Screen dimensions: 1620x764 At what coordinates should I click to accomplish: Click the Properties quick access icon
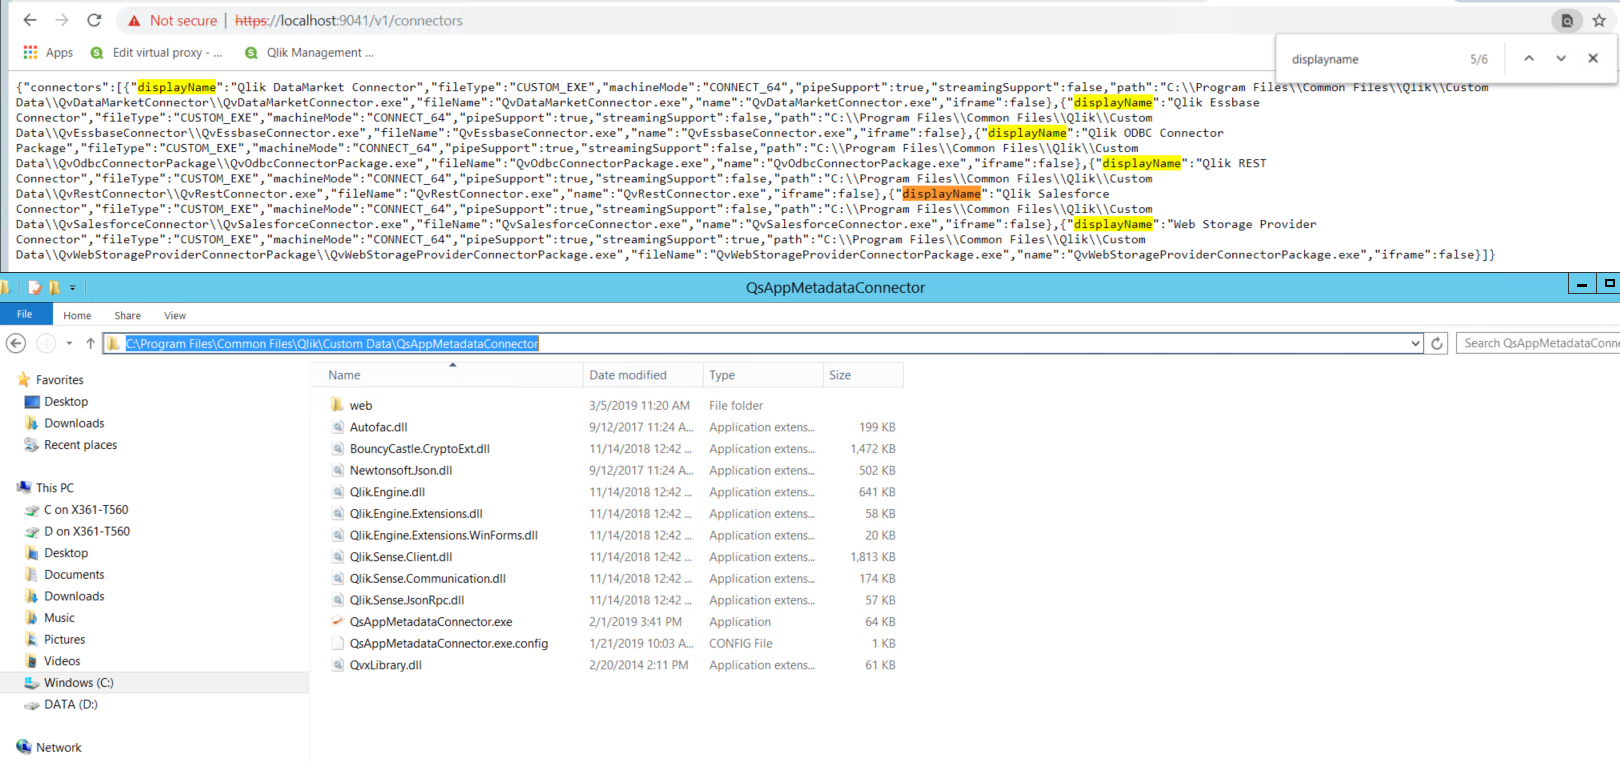coord(34,288)
